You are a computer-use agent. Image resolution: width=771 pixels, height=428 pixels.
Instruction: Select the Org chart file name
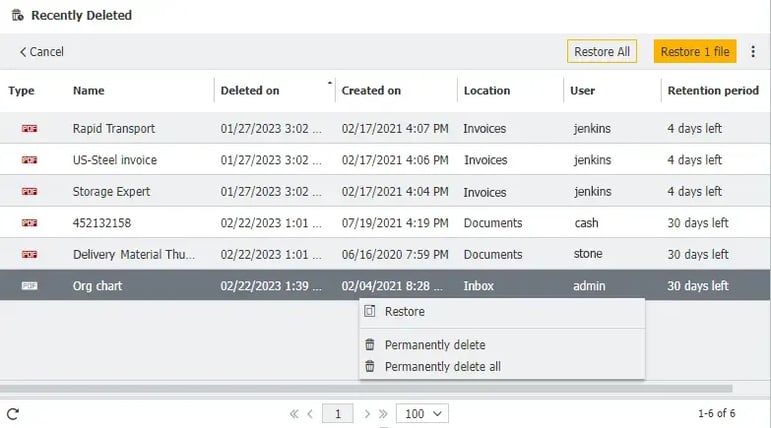[x=97, y=286]
